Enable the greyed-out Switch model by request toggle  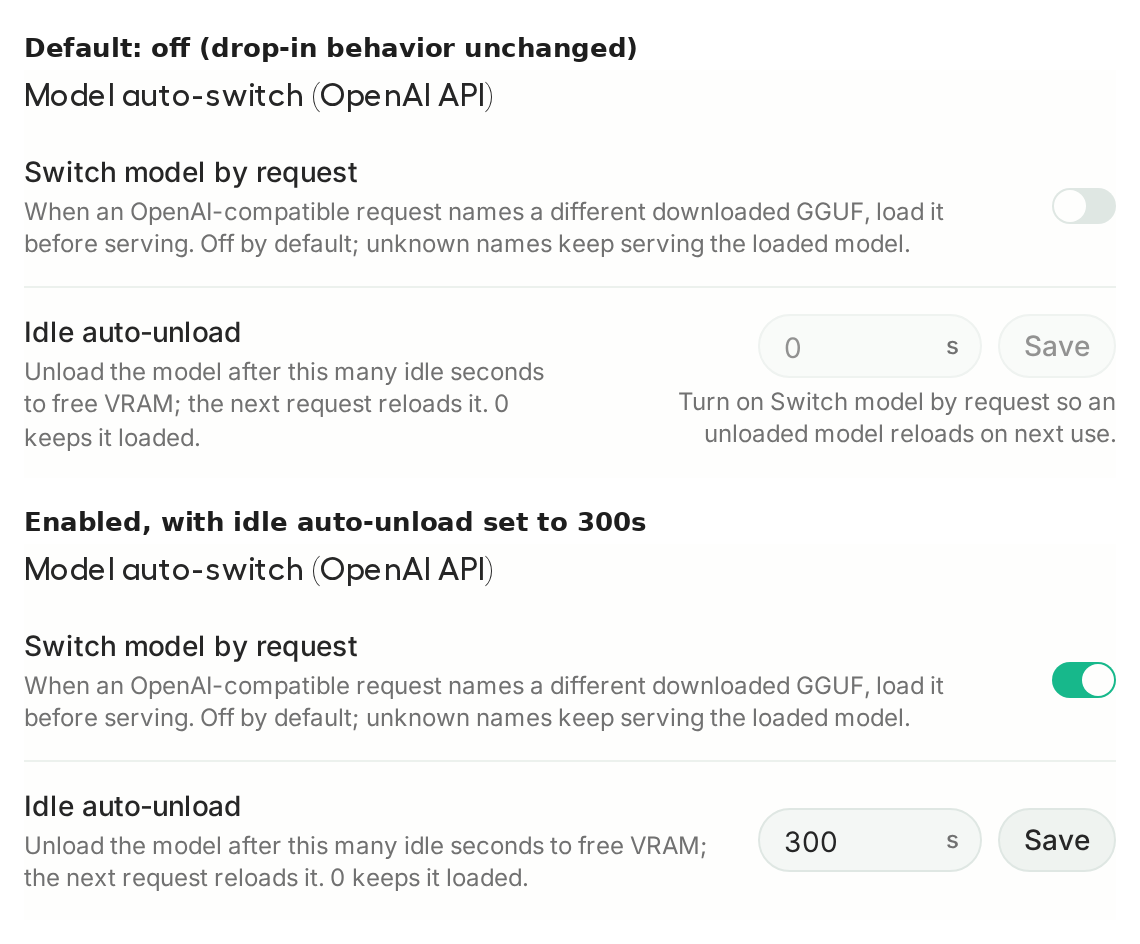pyautogui.click(x=1083, y=207)
